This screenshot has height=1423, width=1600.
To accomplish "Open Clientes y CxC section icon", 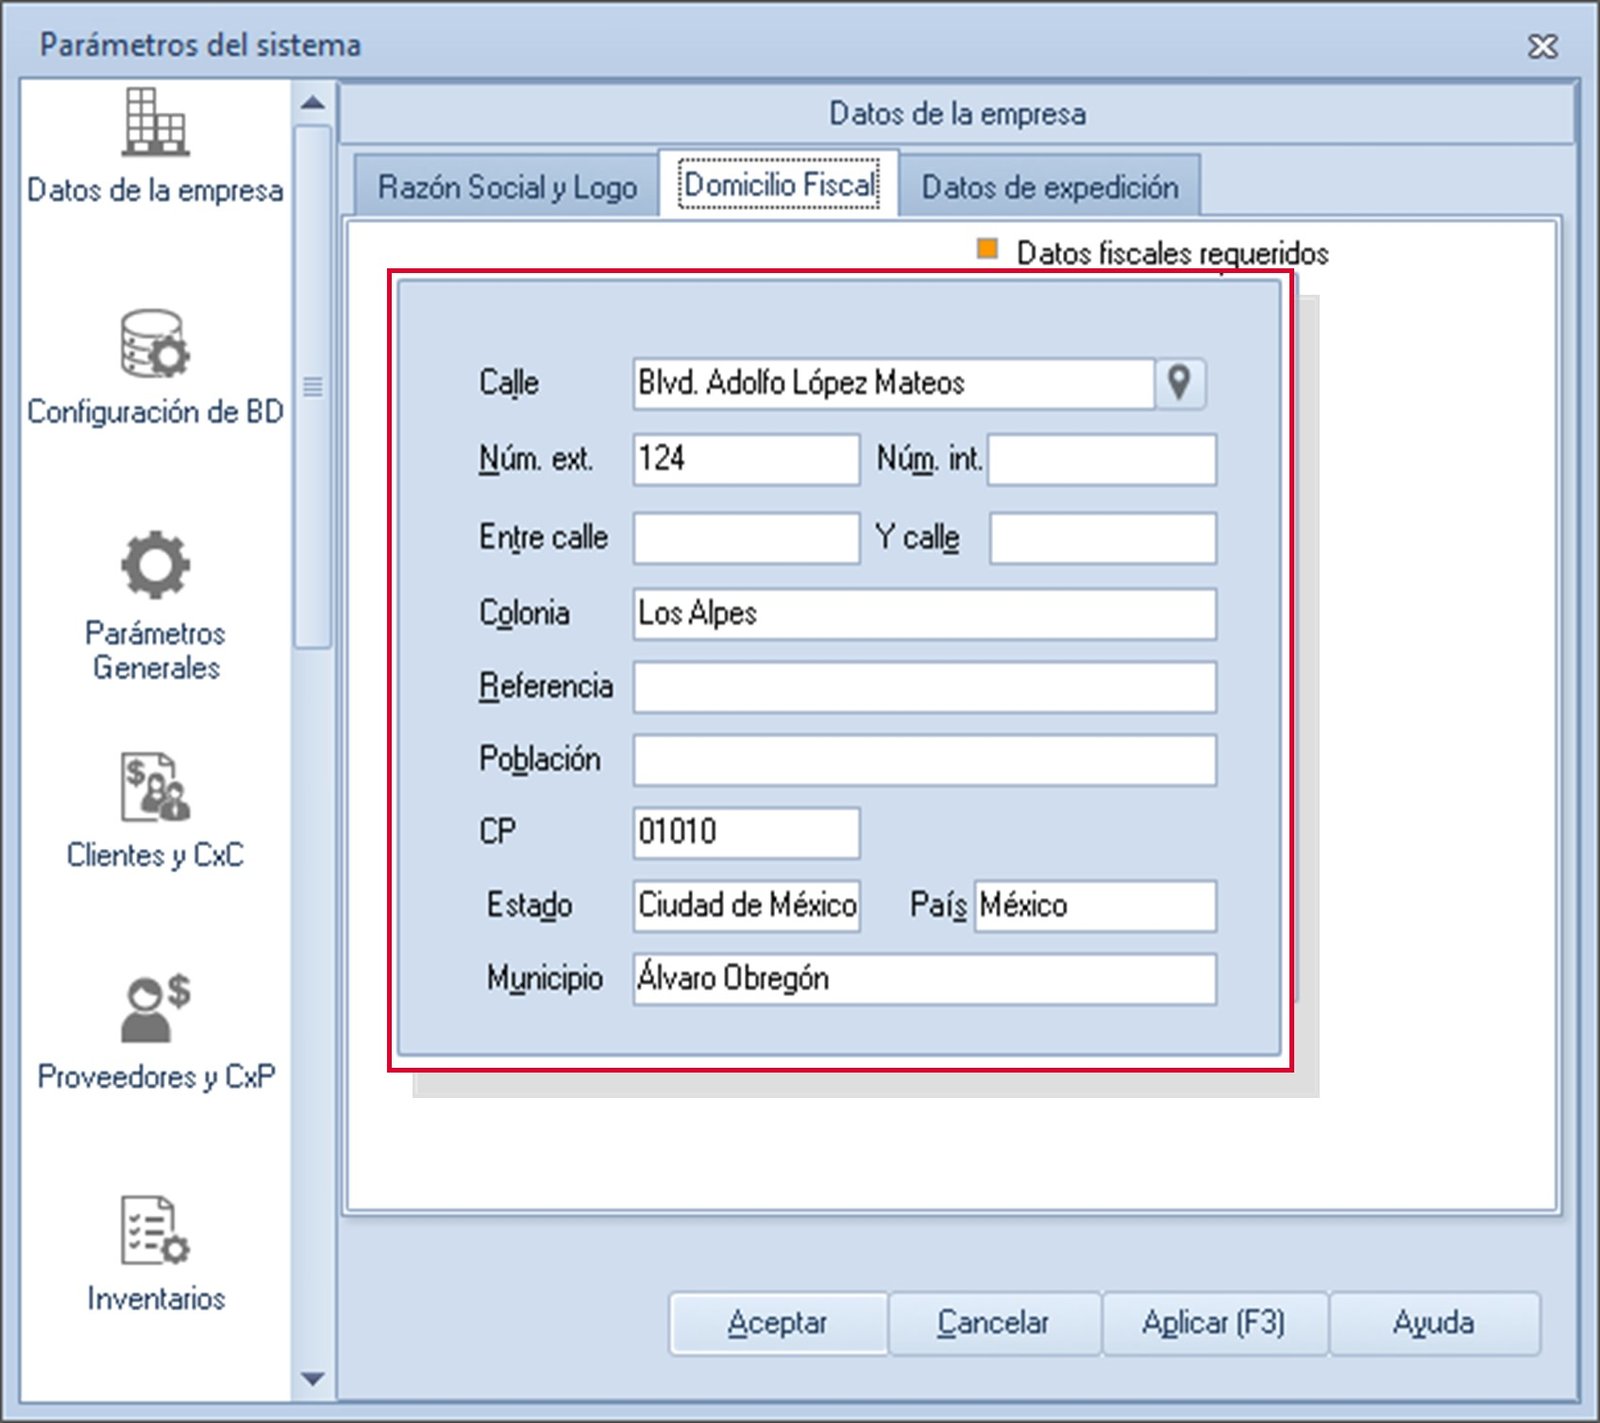I will [155, 787].
